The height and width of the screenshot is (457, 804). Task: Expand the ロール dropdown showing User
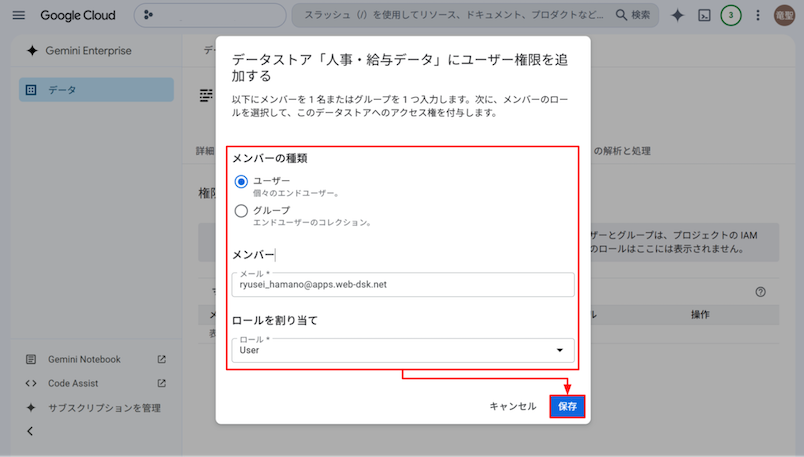[403, 350]
